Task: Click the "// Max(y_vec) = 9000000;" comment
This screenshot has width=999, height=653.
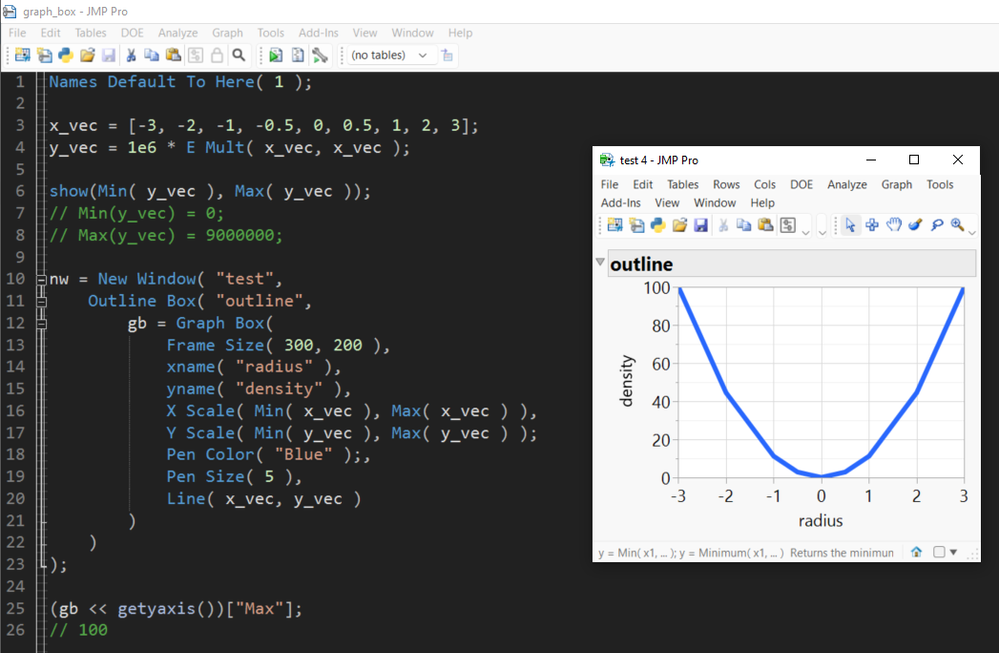Action: click(166, 235)
